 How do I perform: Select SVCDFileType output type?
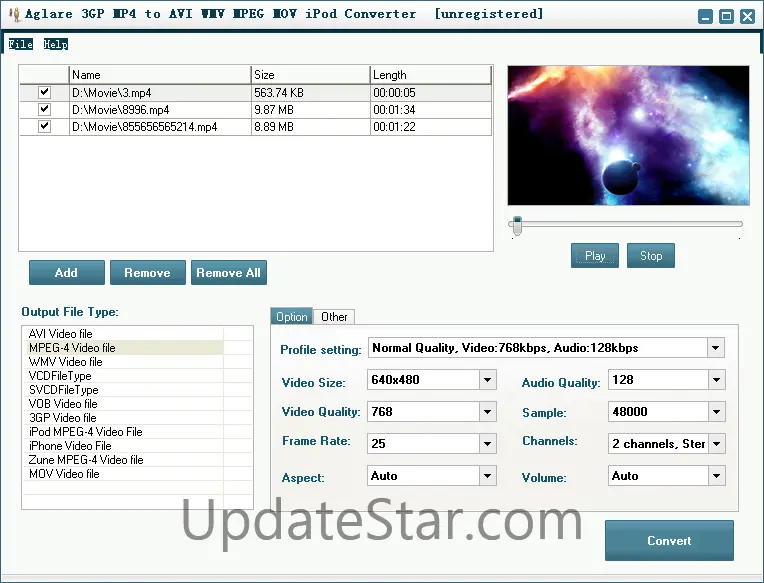123,390
